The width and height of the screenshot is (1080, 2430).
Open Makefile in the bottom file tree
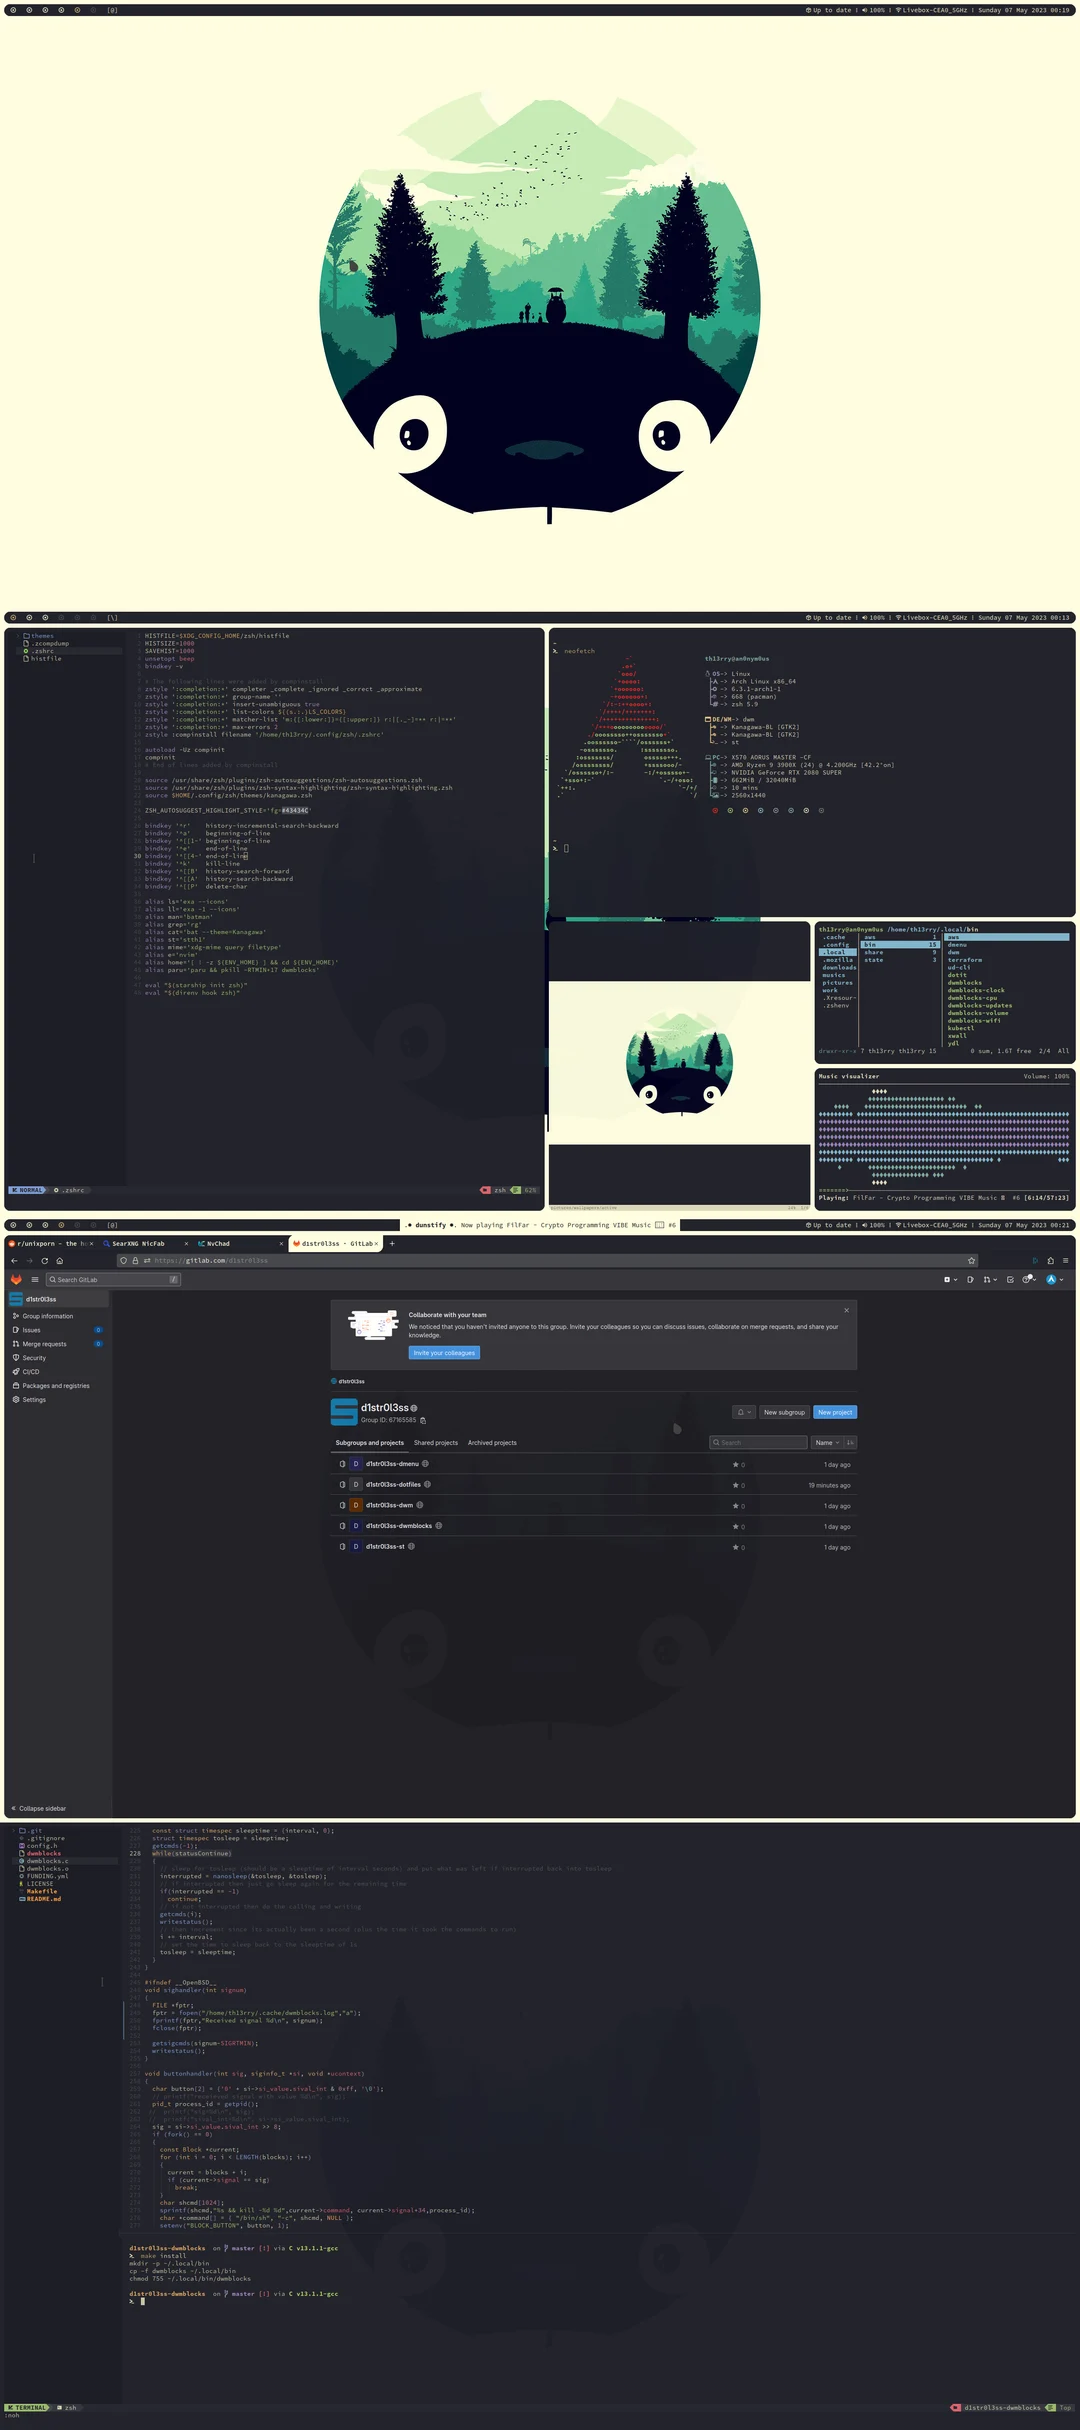[x=38, y=1891]
